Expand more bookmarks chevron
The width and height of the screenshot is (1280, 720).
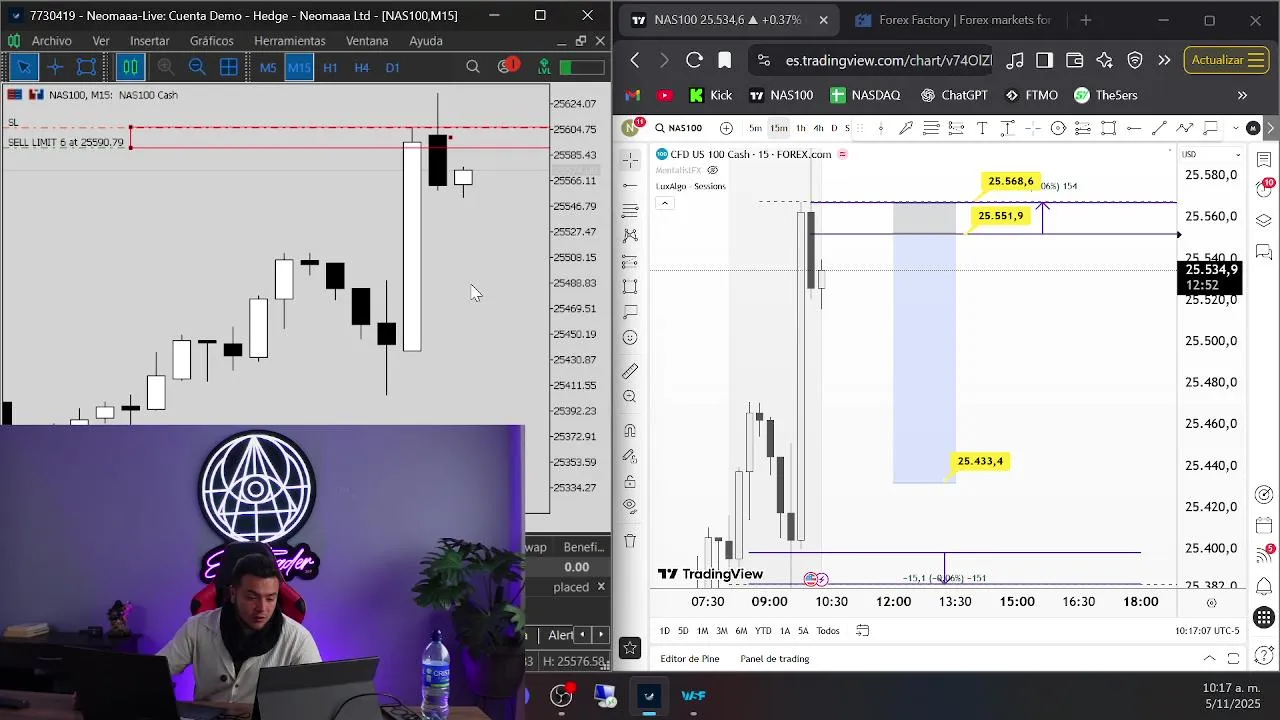[x=1242, y=95]
